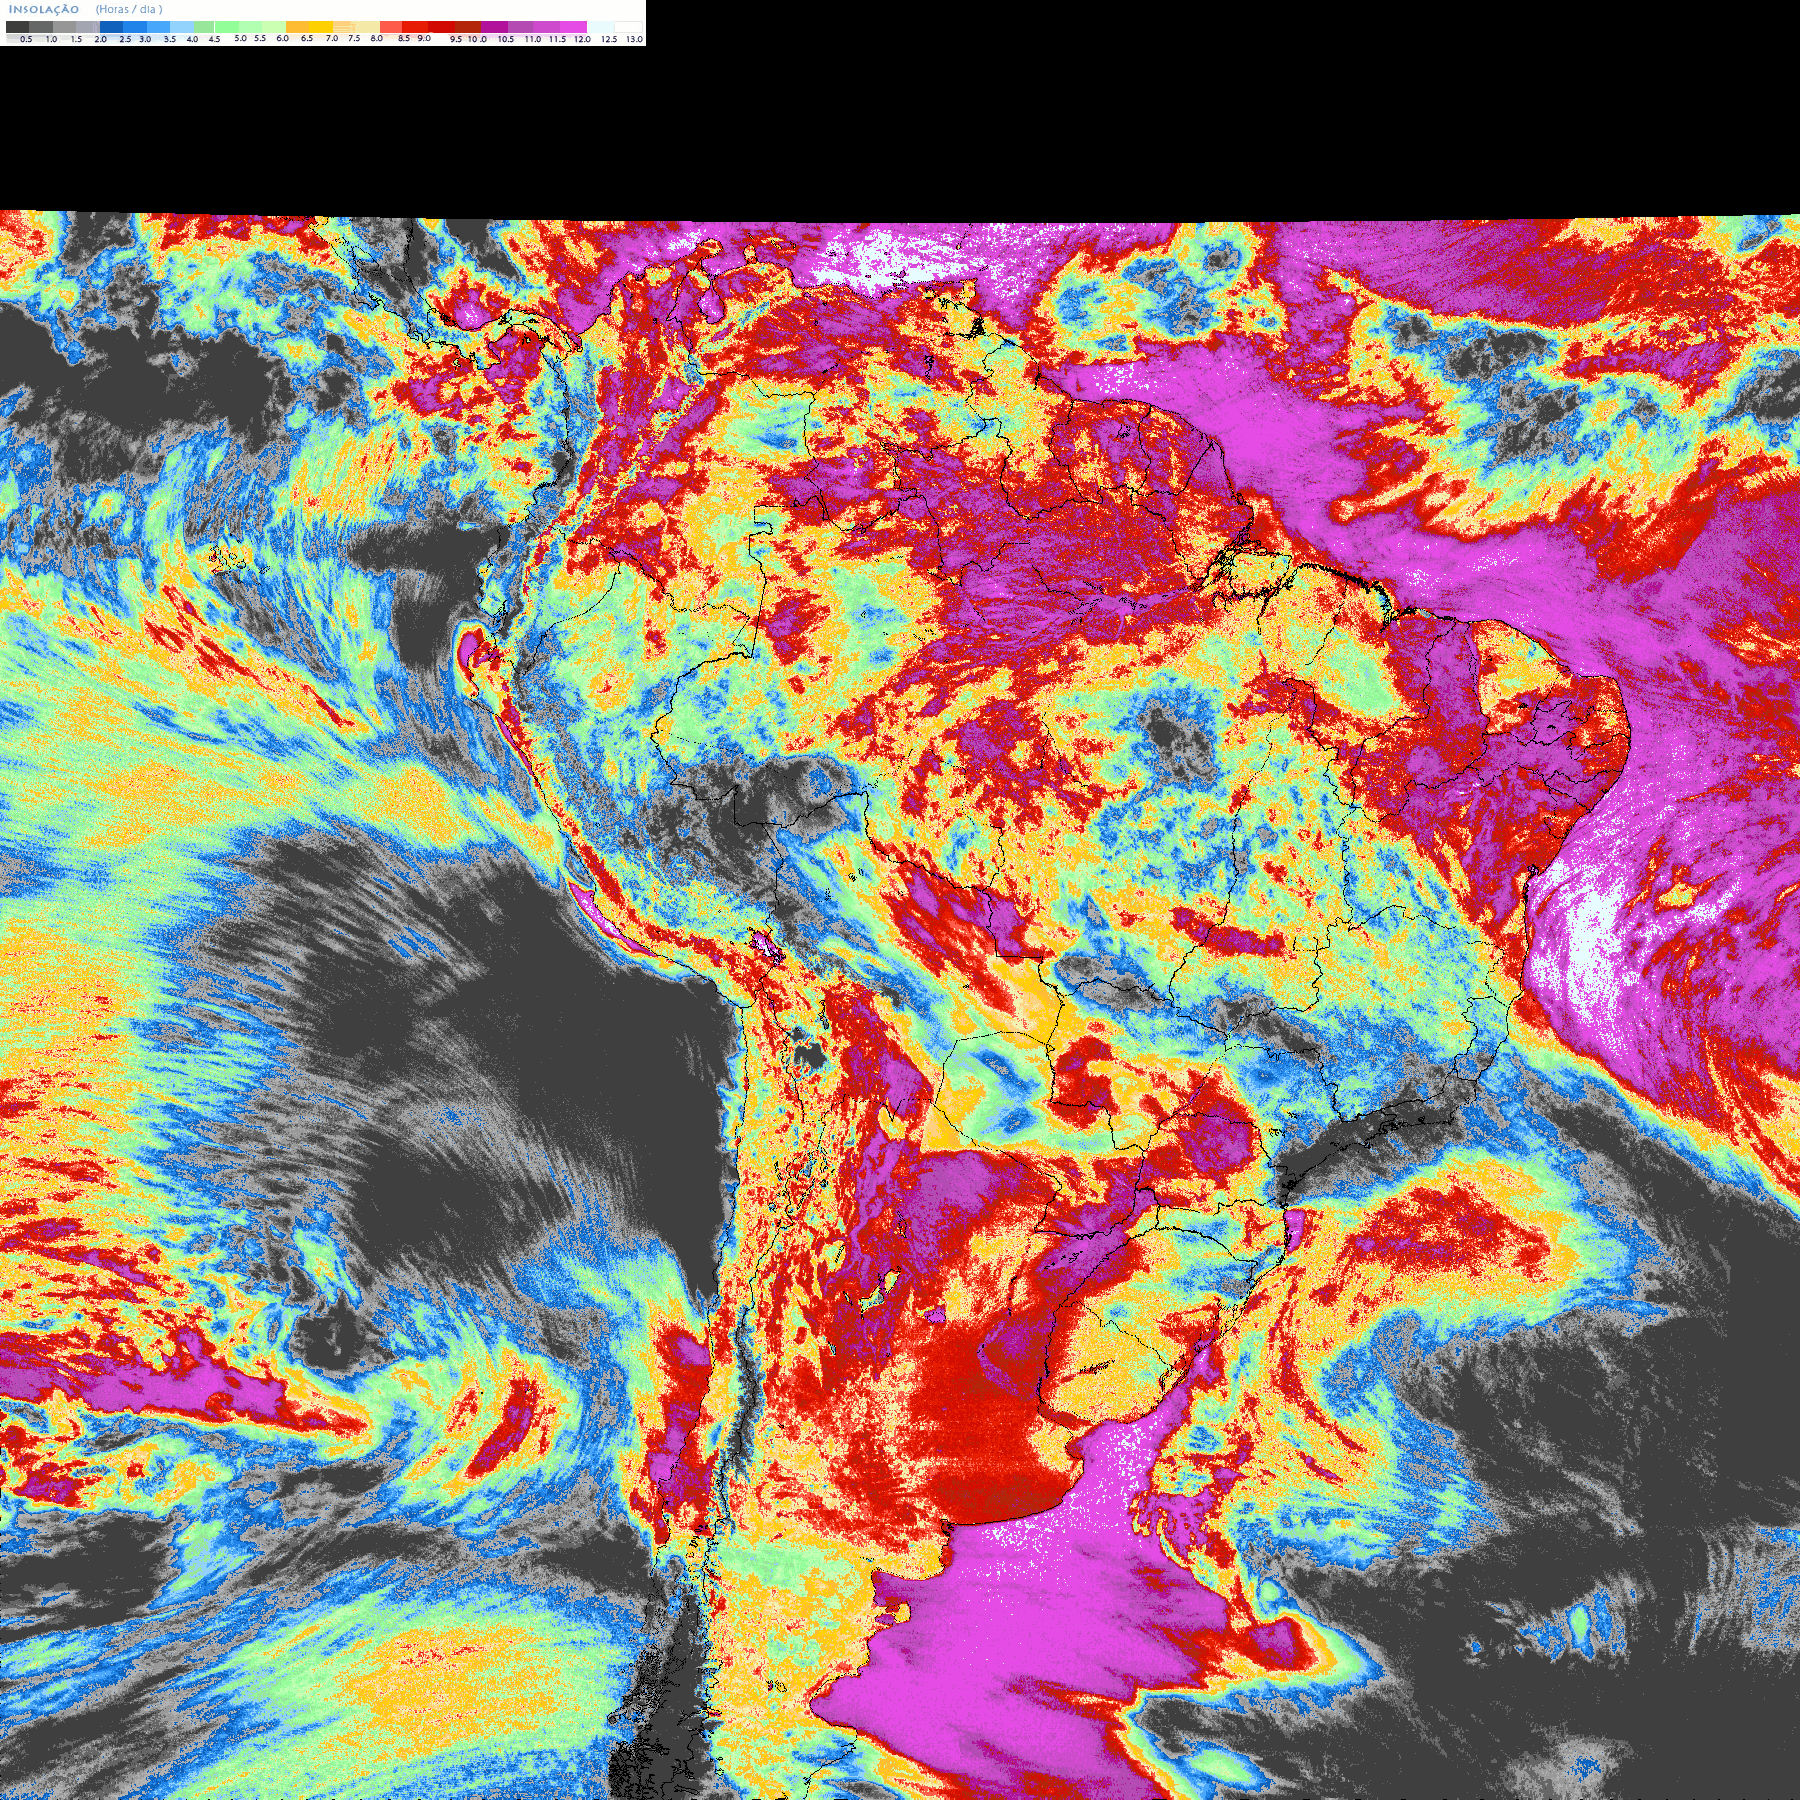
Task: Click the 9.5 legend value
Action: pyautogui.click(x=456, y=39)
